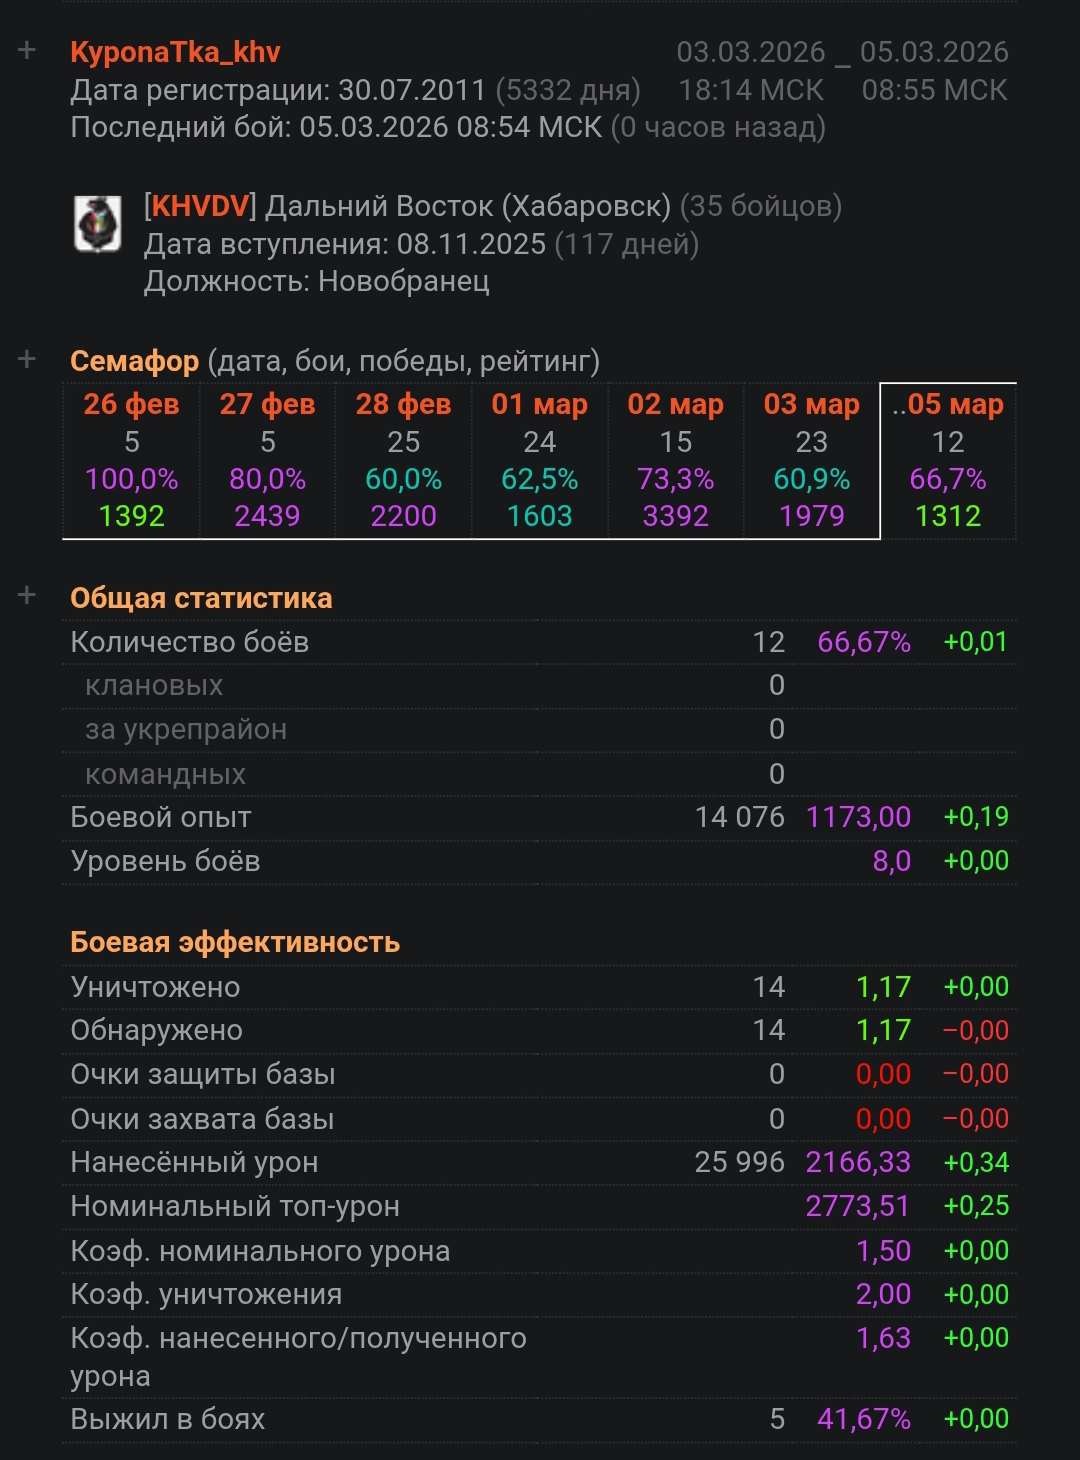Screen dimensions: 1080x1460
Task: Expand the plus next to Семафор
Action: (x=27, y=359)
